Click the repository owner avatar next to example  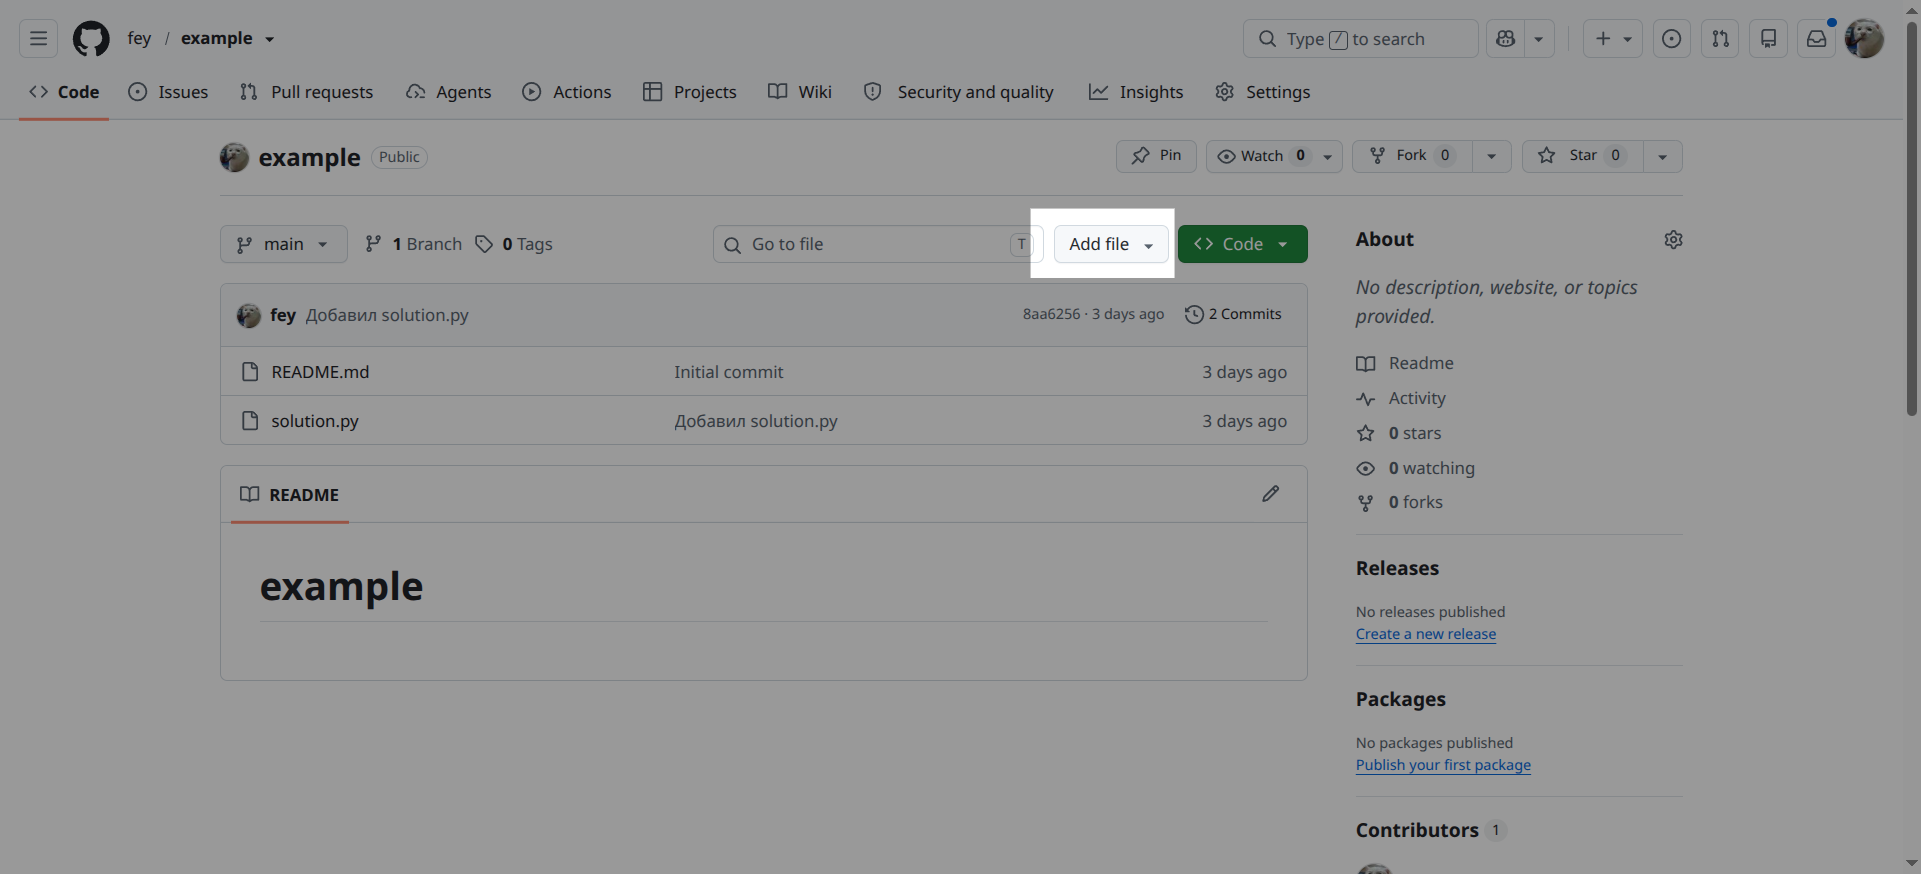234,157
